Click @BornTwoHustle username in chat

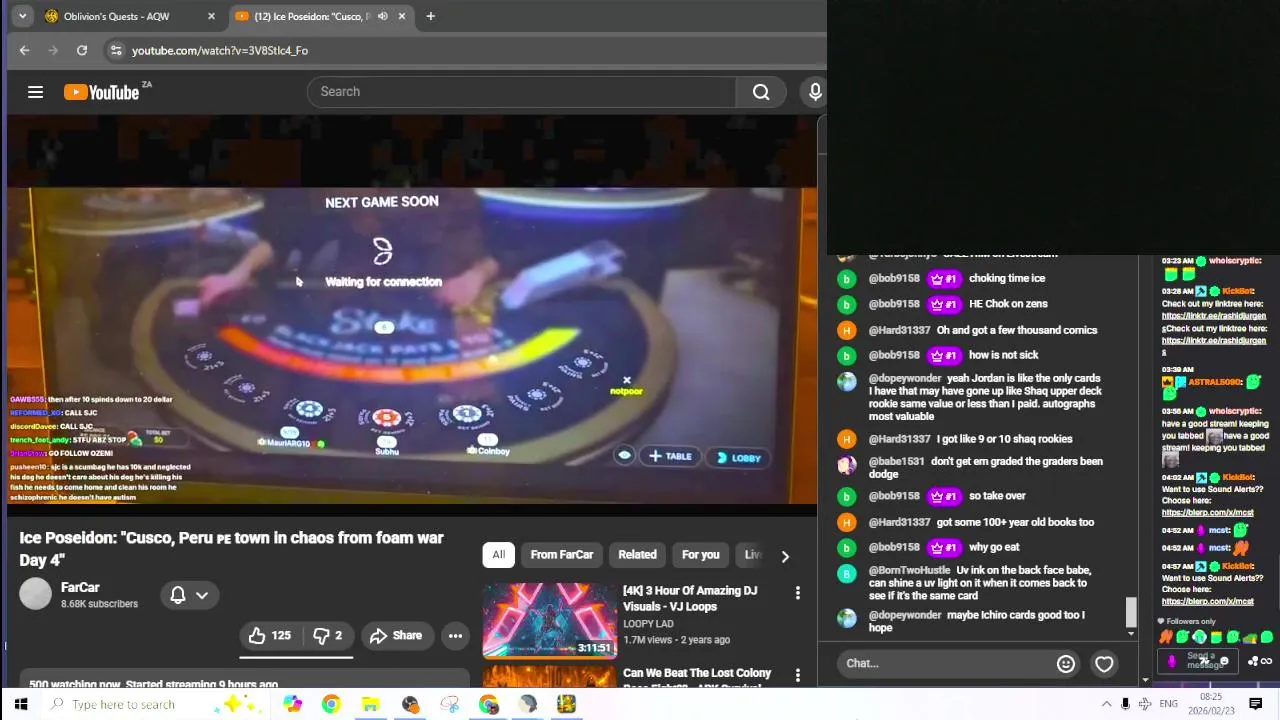pyautogui.click(x=909, y=570)
